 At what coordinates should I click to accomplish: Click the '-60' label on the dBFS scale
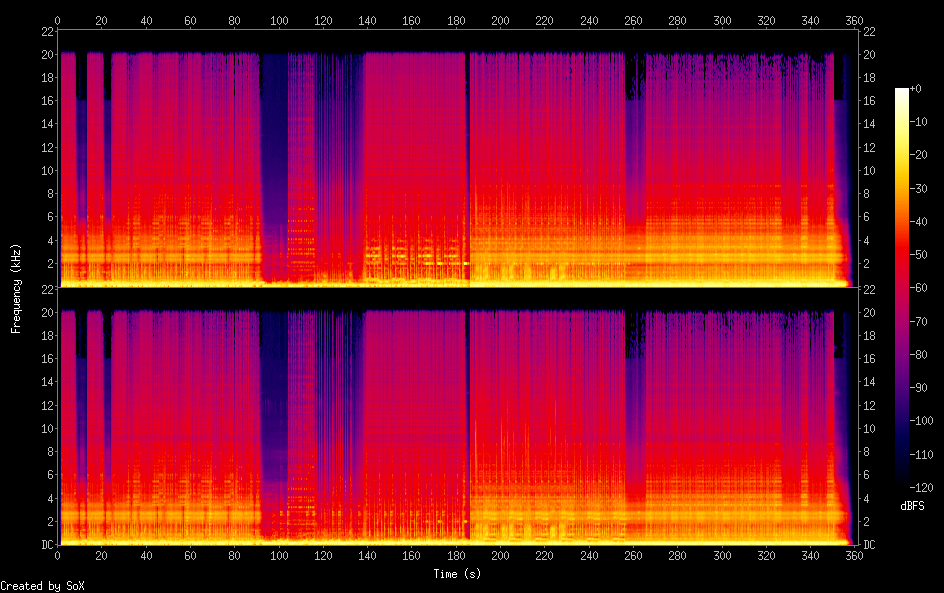coord(918,288)
